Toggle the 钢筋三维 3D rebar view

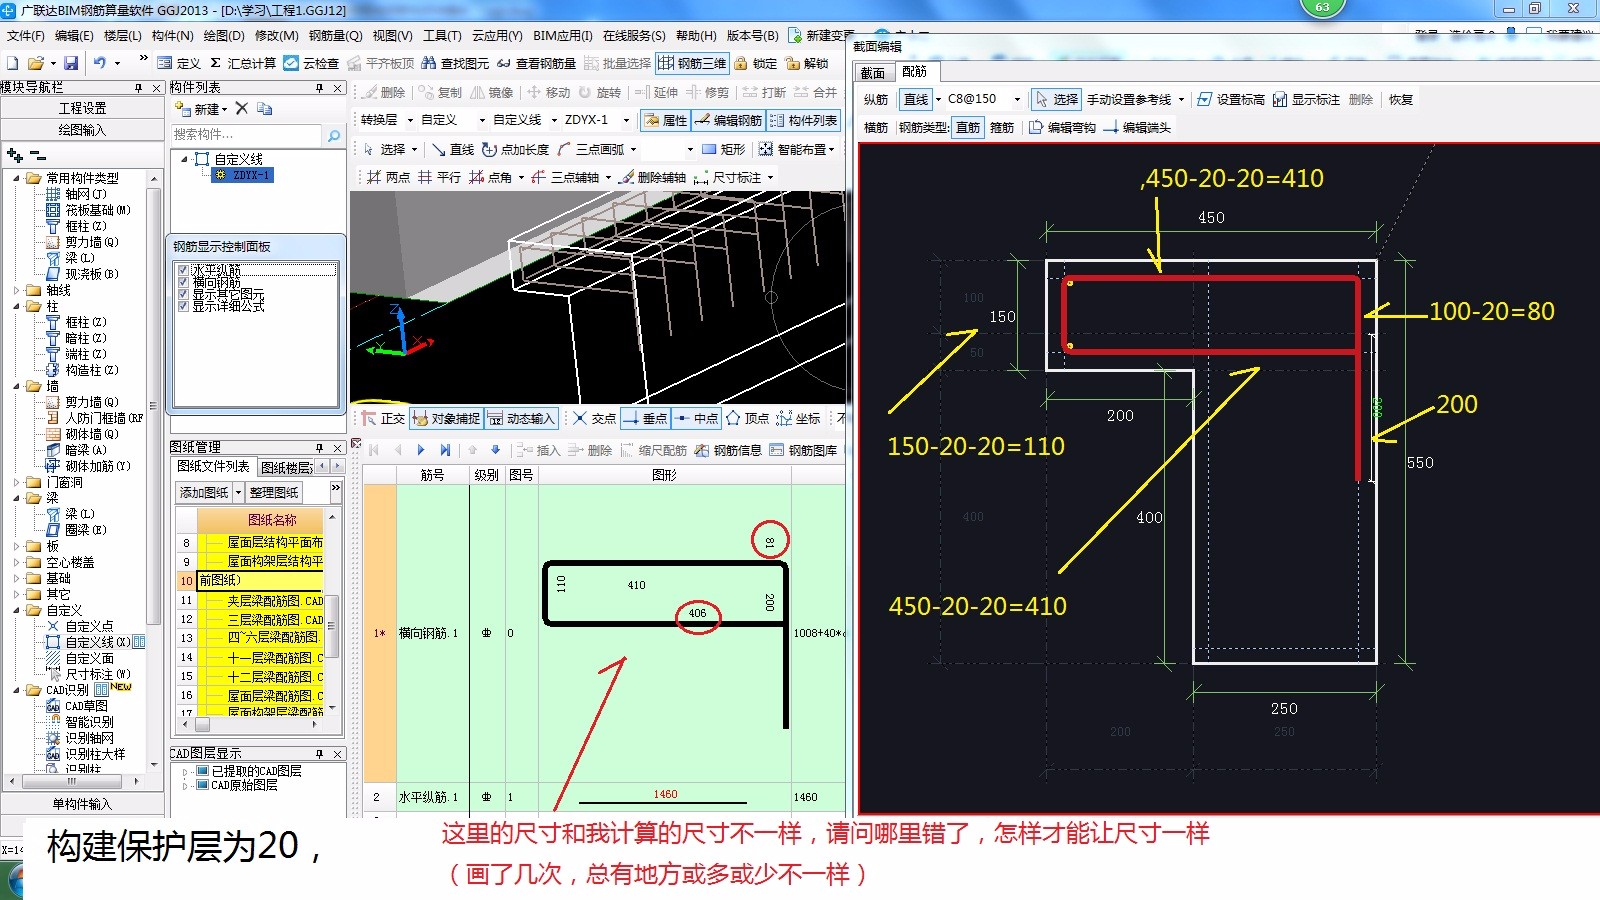point(692,63)
